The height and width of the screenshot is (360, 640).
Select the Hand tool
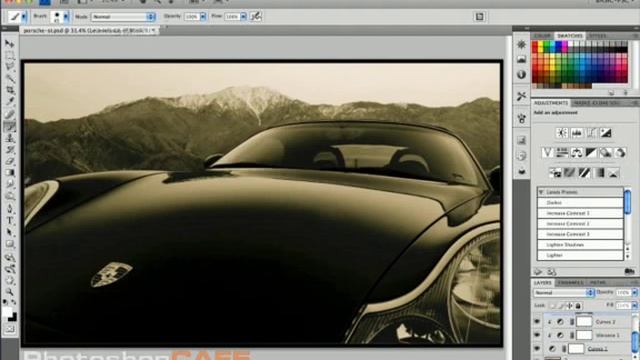[x=10, y=281]
